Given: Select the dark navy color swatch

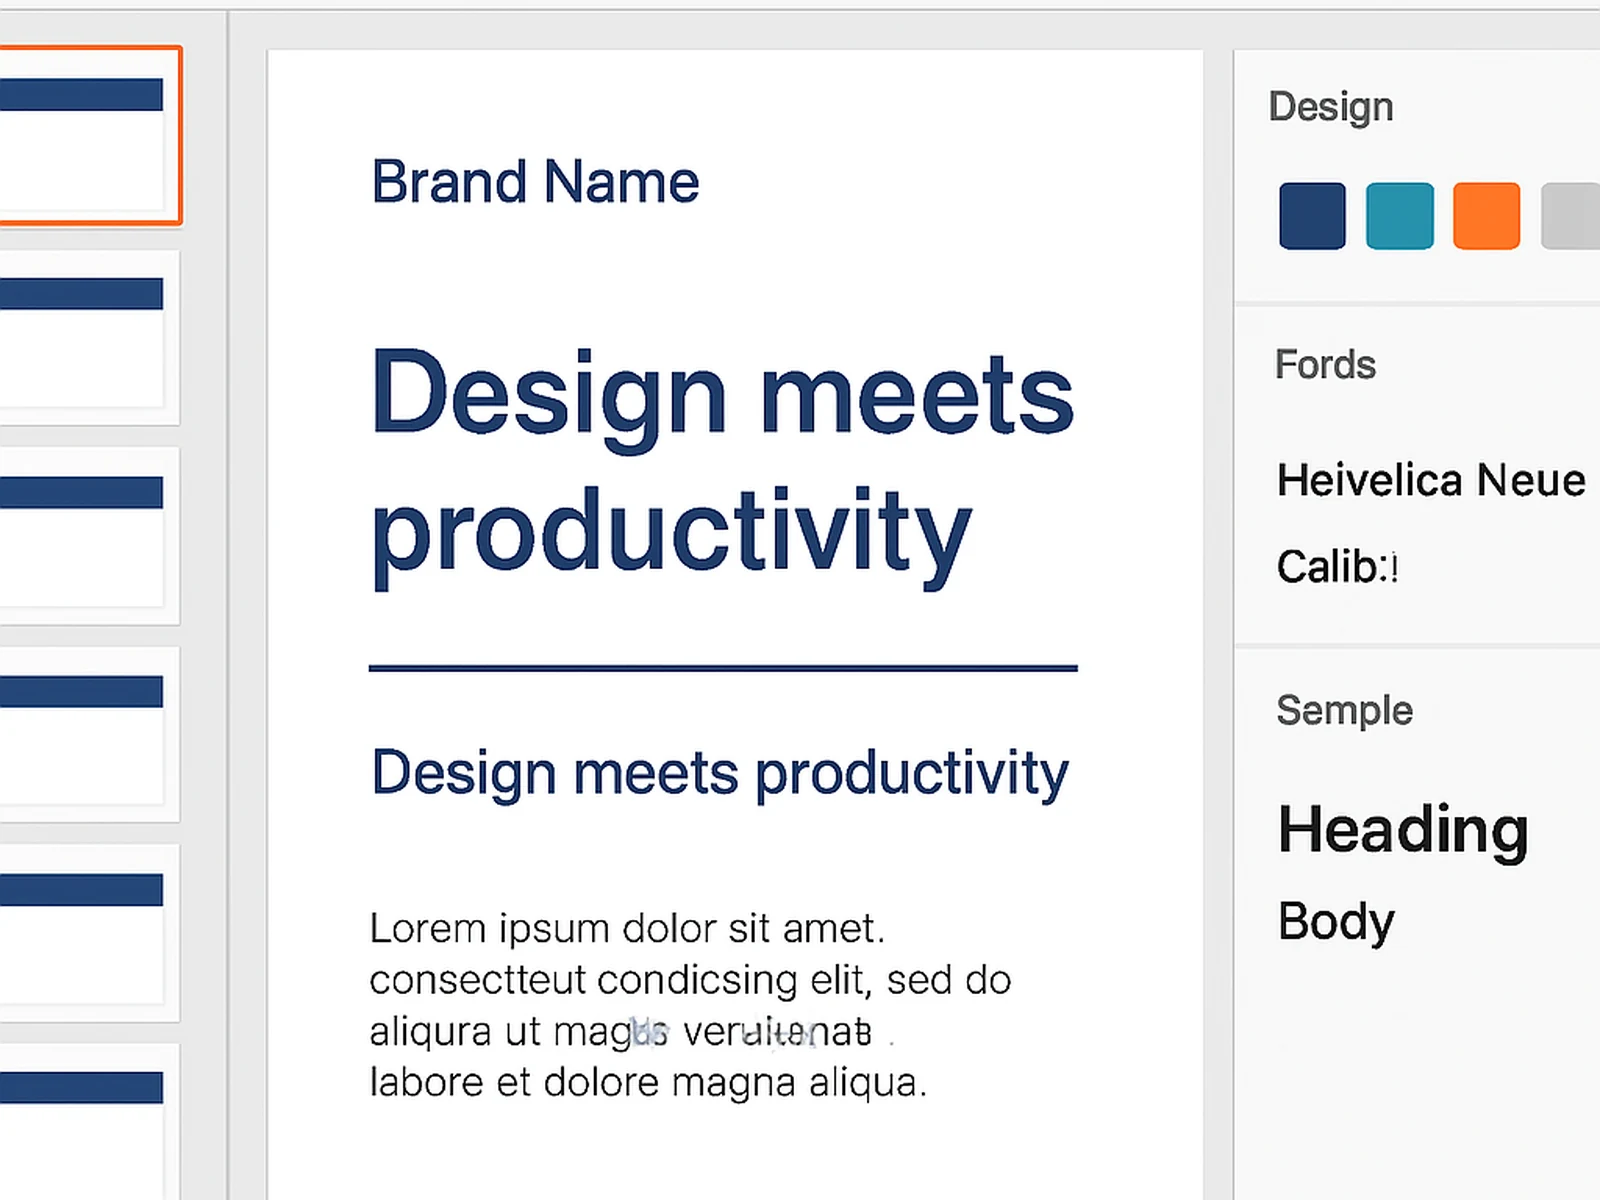Looking at the screenshot, I should click(1311, 215).
